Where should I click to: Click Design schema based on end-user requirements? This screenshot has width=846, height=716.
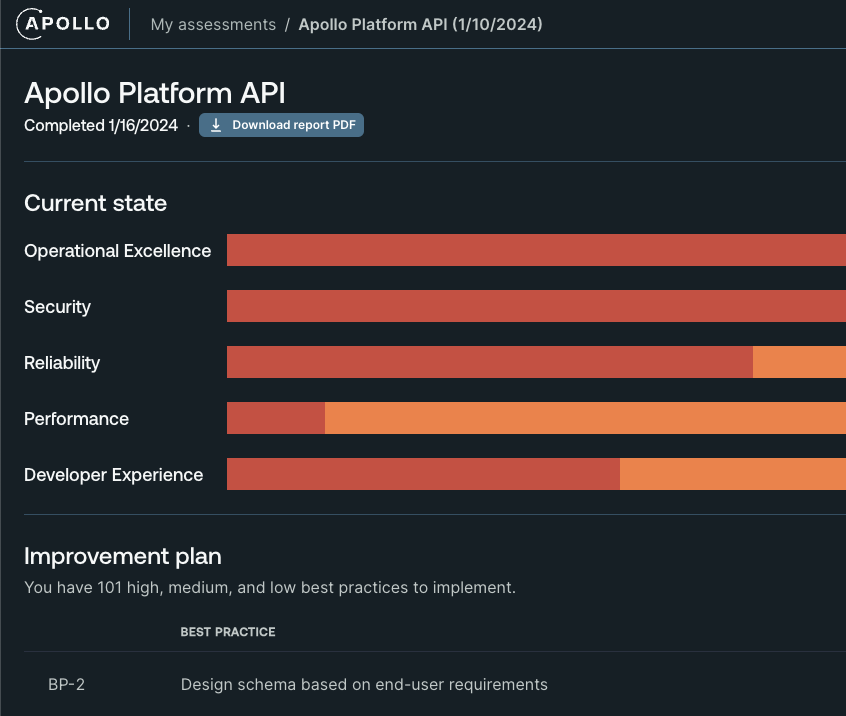364,684
